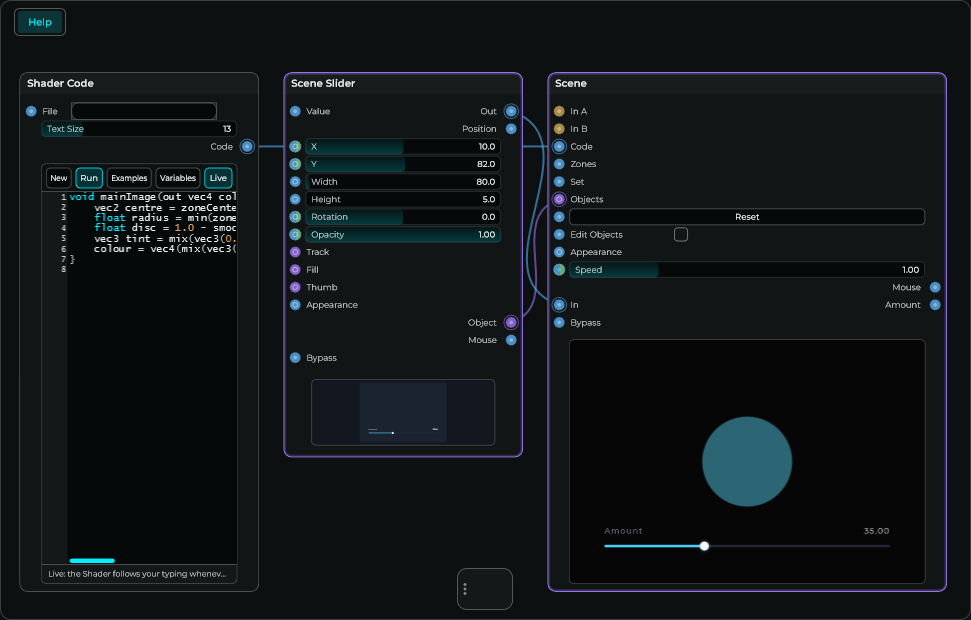
Task: Click the Scene Slider preview thumbnail
Action: click(x=403, y=413)
